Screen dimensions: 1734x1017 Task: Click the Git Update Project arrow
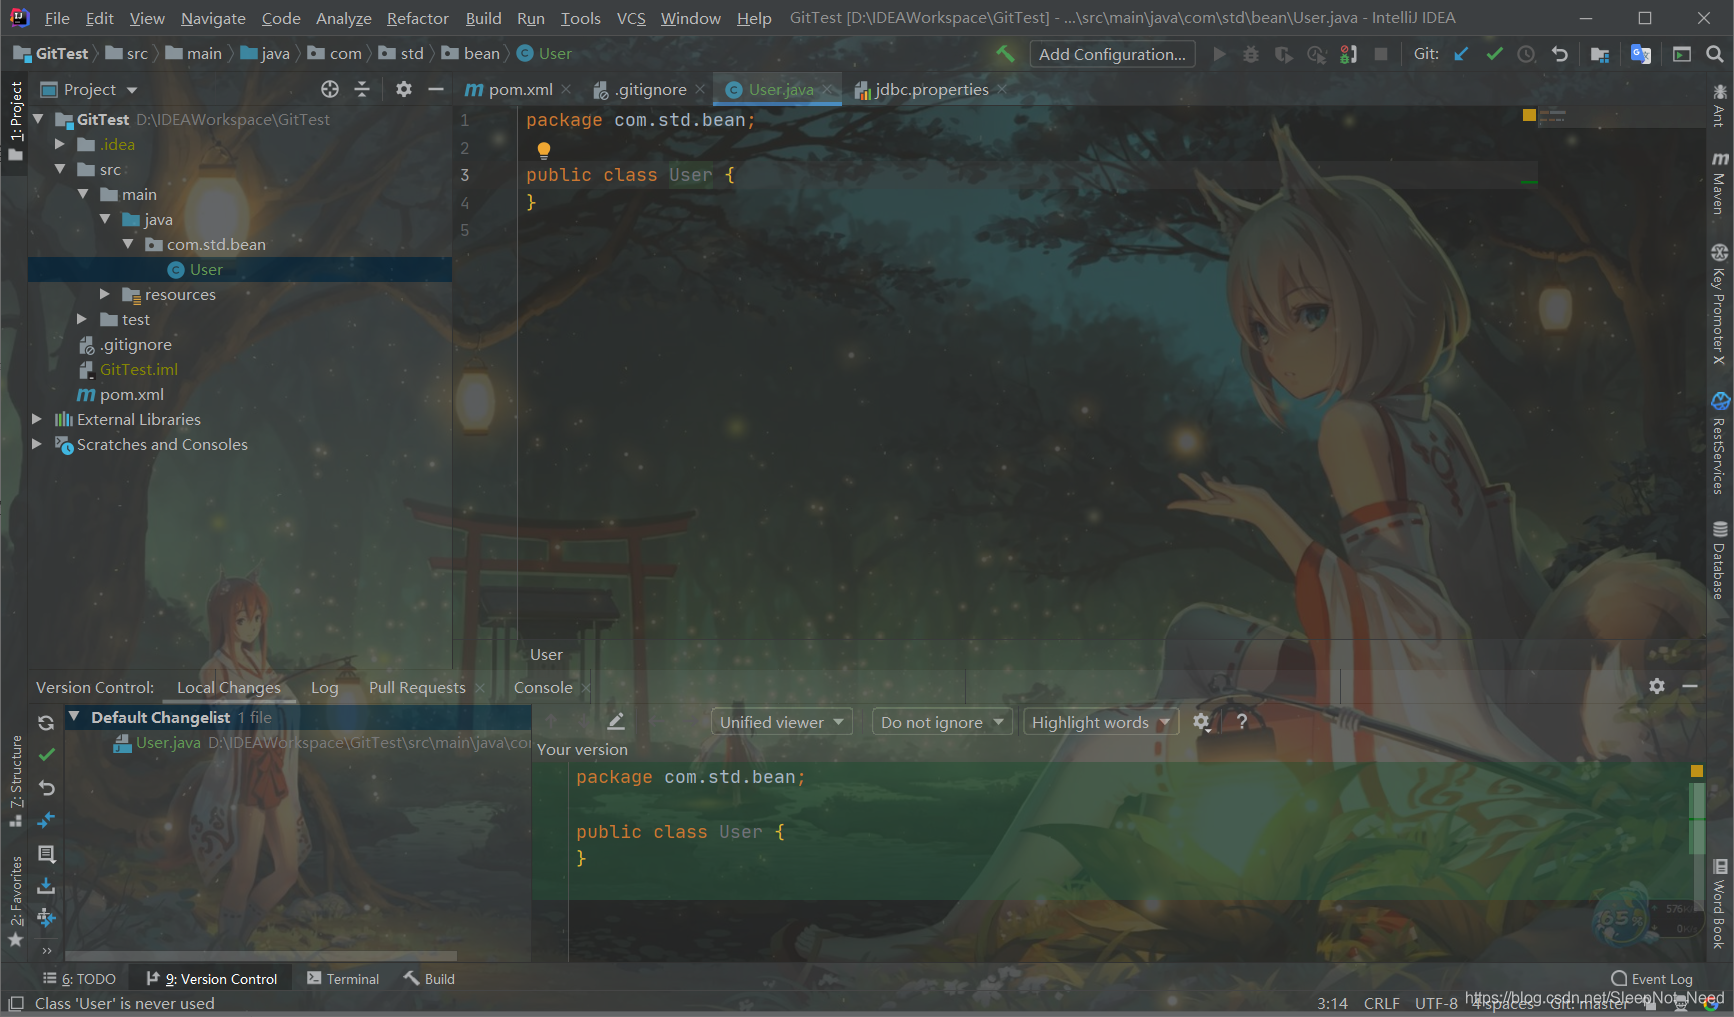1461,54
